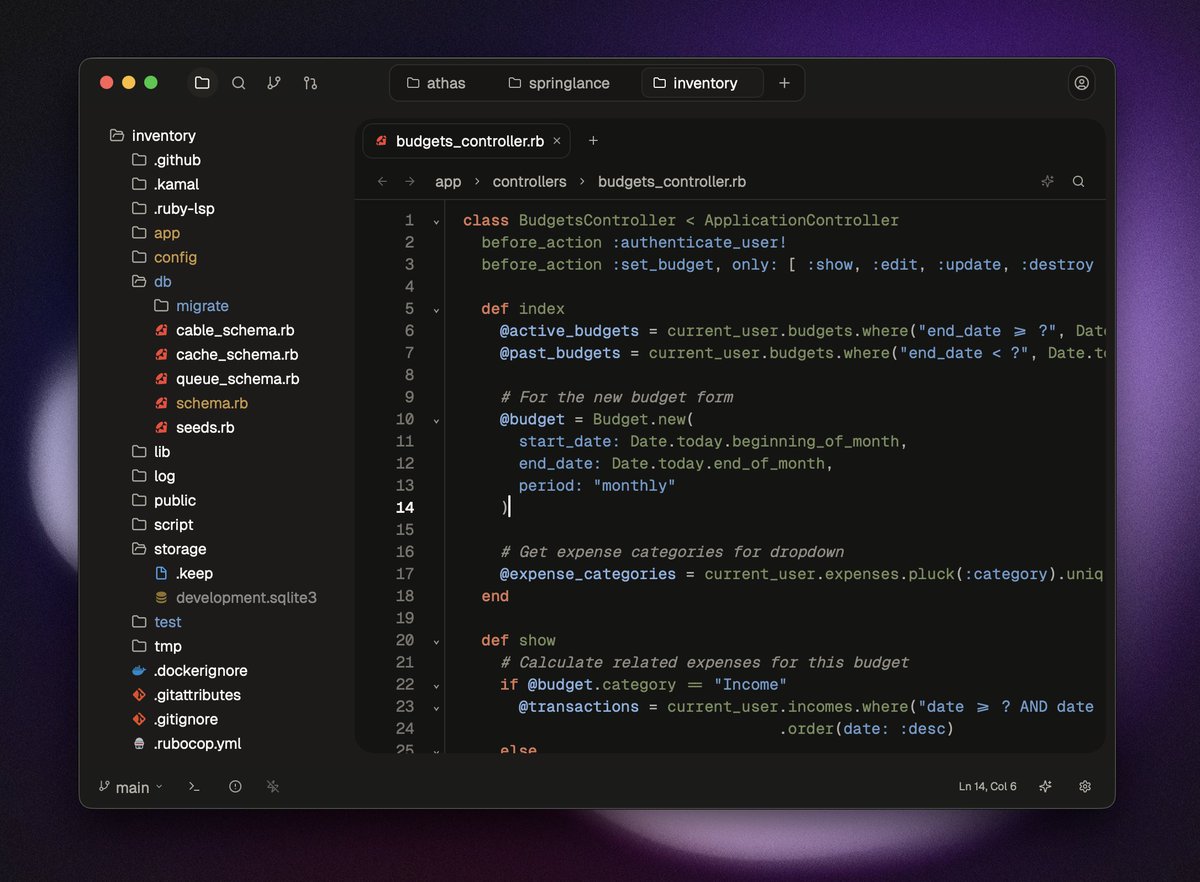1200x882 pixels.
Task: Click the crossed-out plug icon in status bar
Action: pos(273,787)
